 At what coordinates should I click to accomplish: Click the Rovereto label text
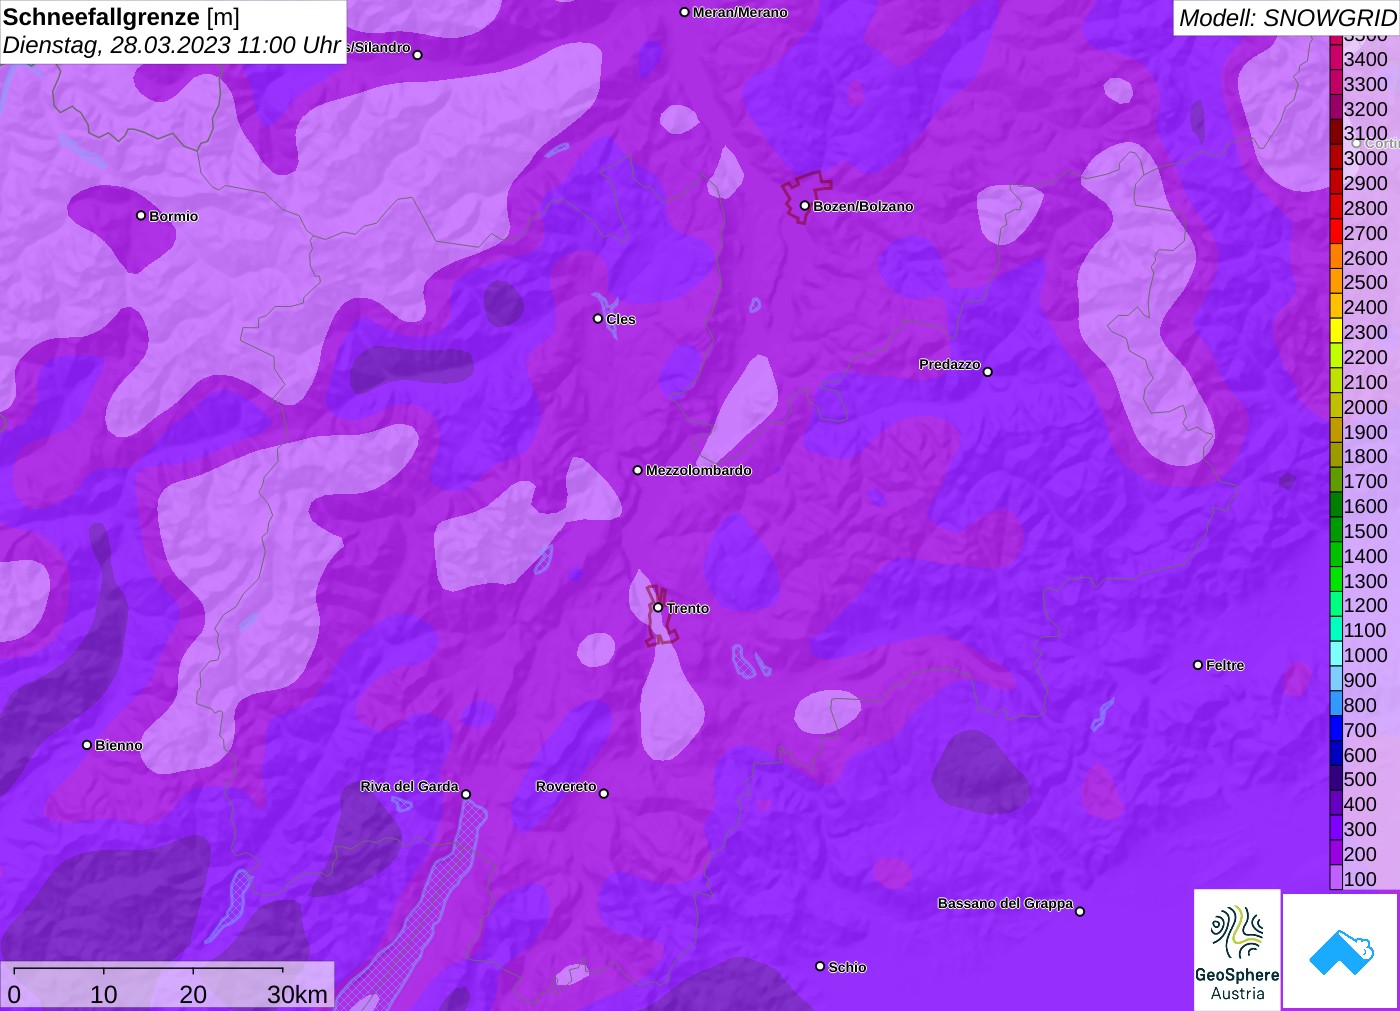pyautogui.click(x=566, y=786)
